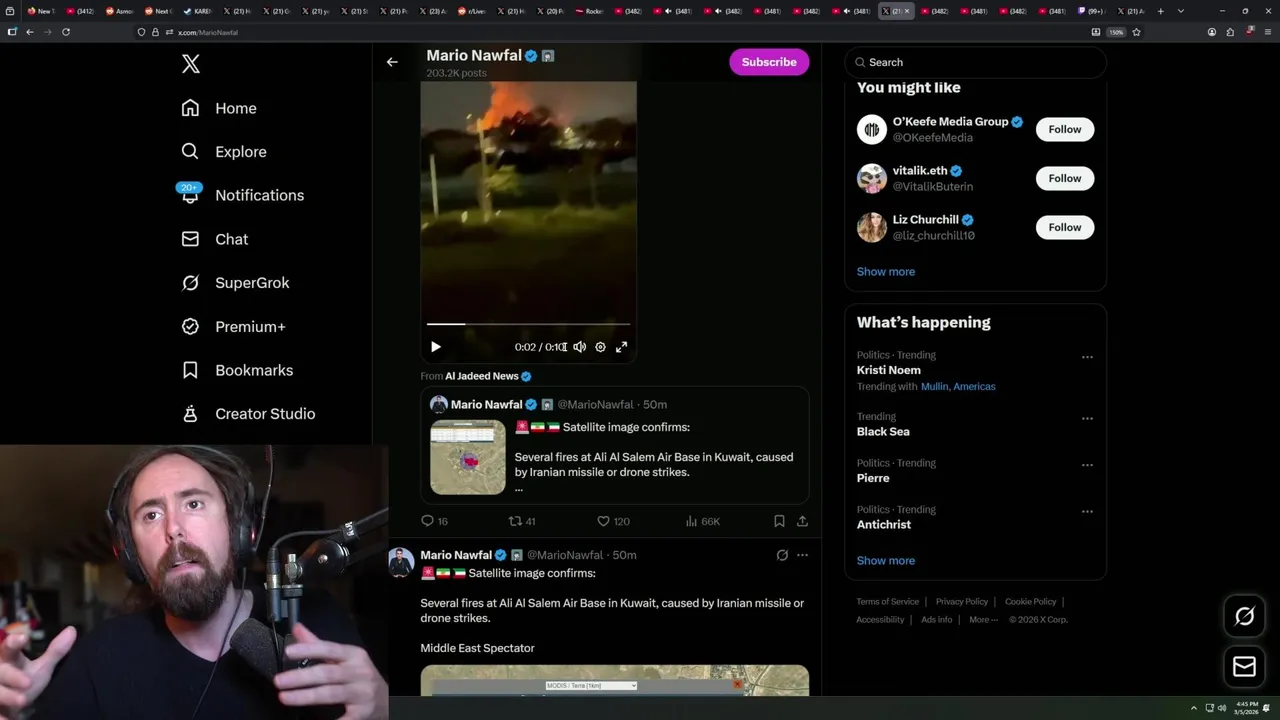Bookmark the post with 66K views

point(779,521)
